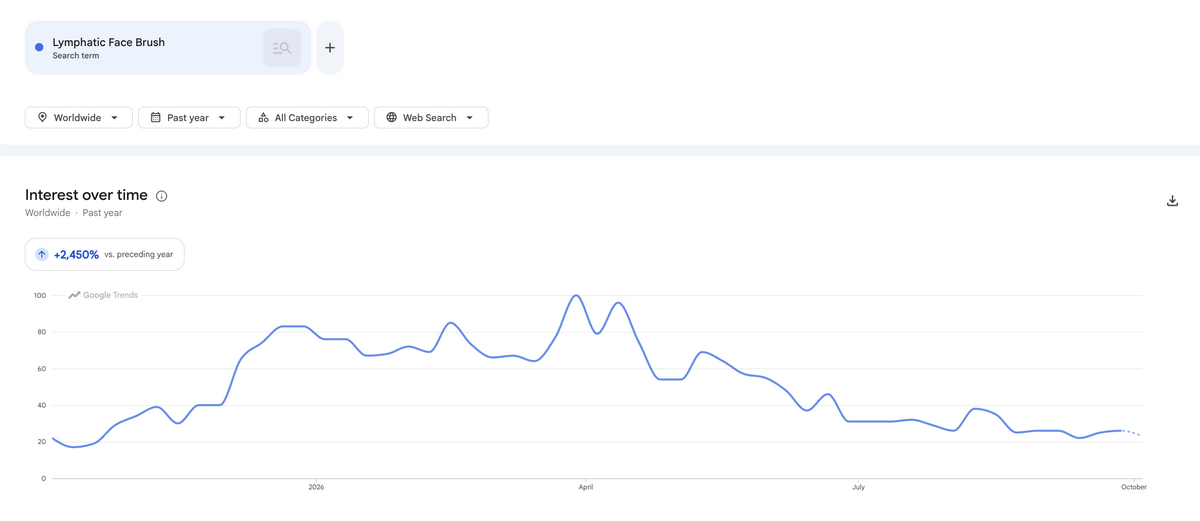Click the location pin icon in Worldwide filter
1200x521 pixels.
coord(42,117)
